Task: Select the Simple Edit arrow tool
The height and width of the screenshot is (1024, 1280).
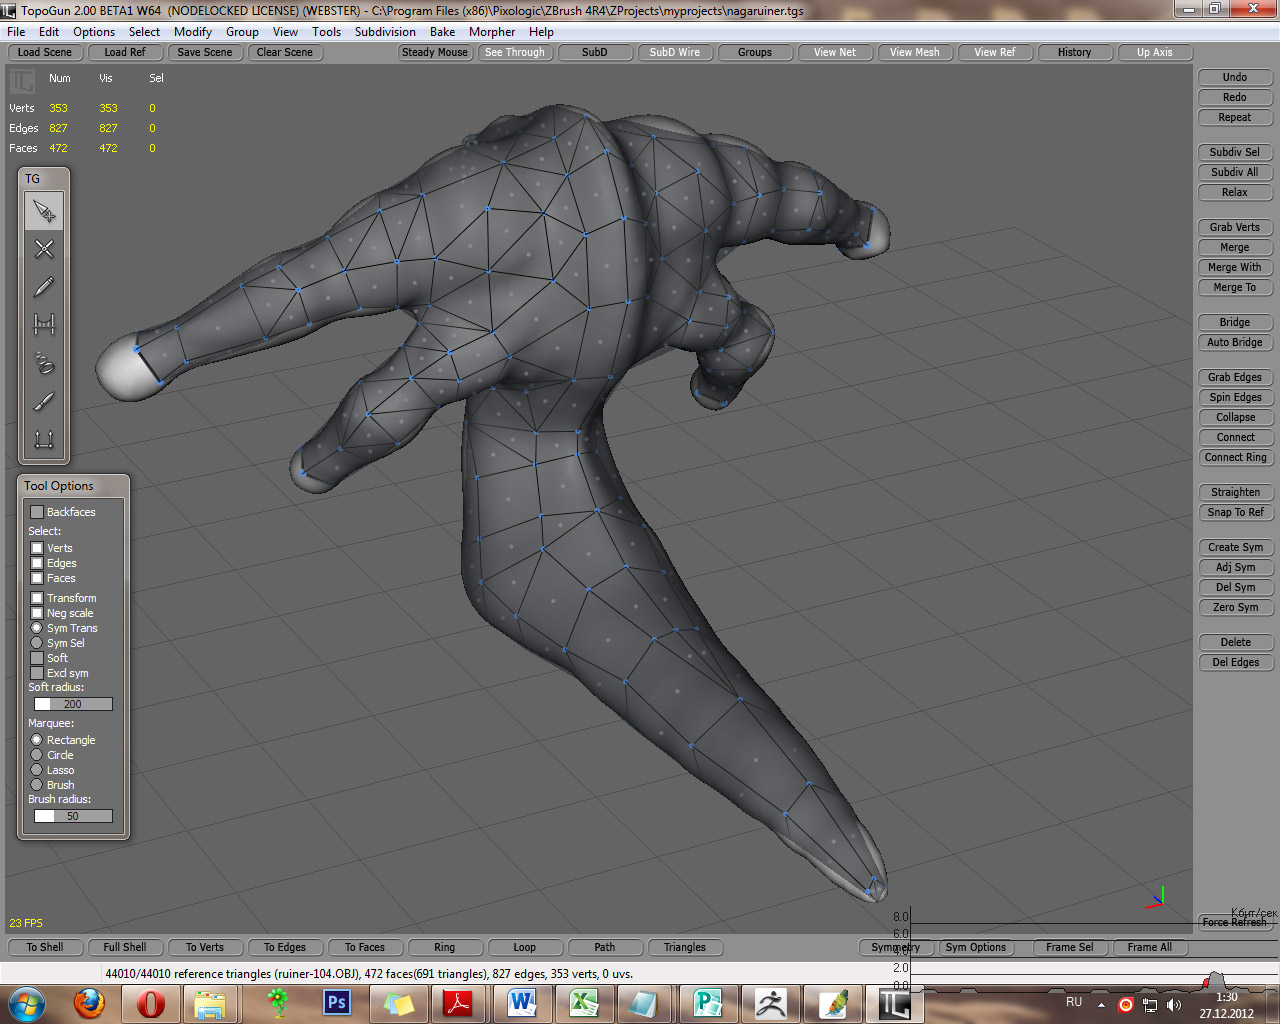Action: [44, 211]
